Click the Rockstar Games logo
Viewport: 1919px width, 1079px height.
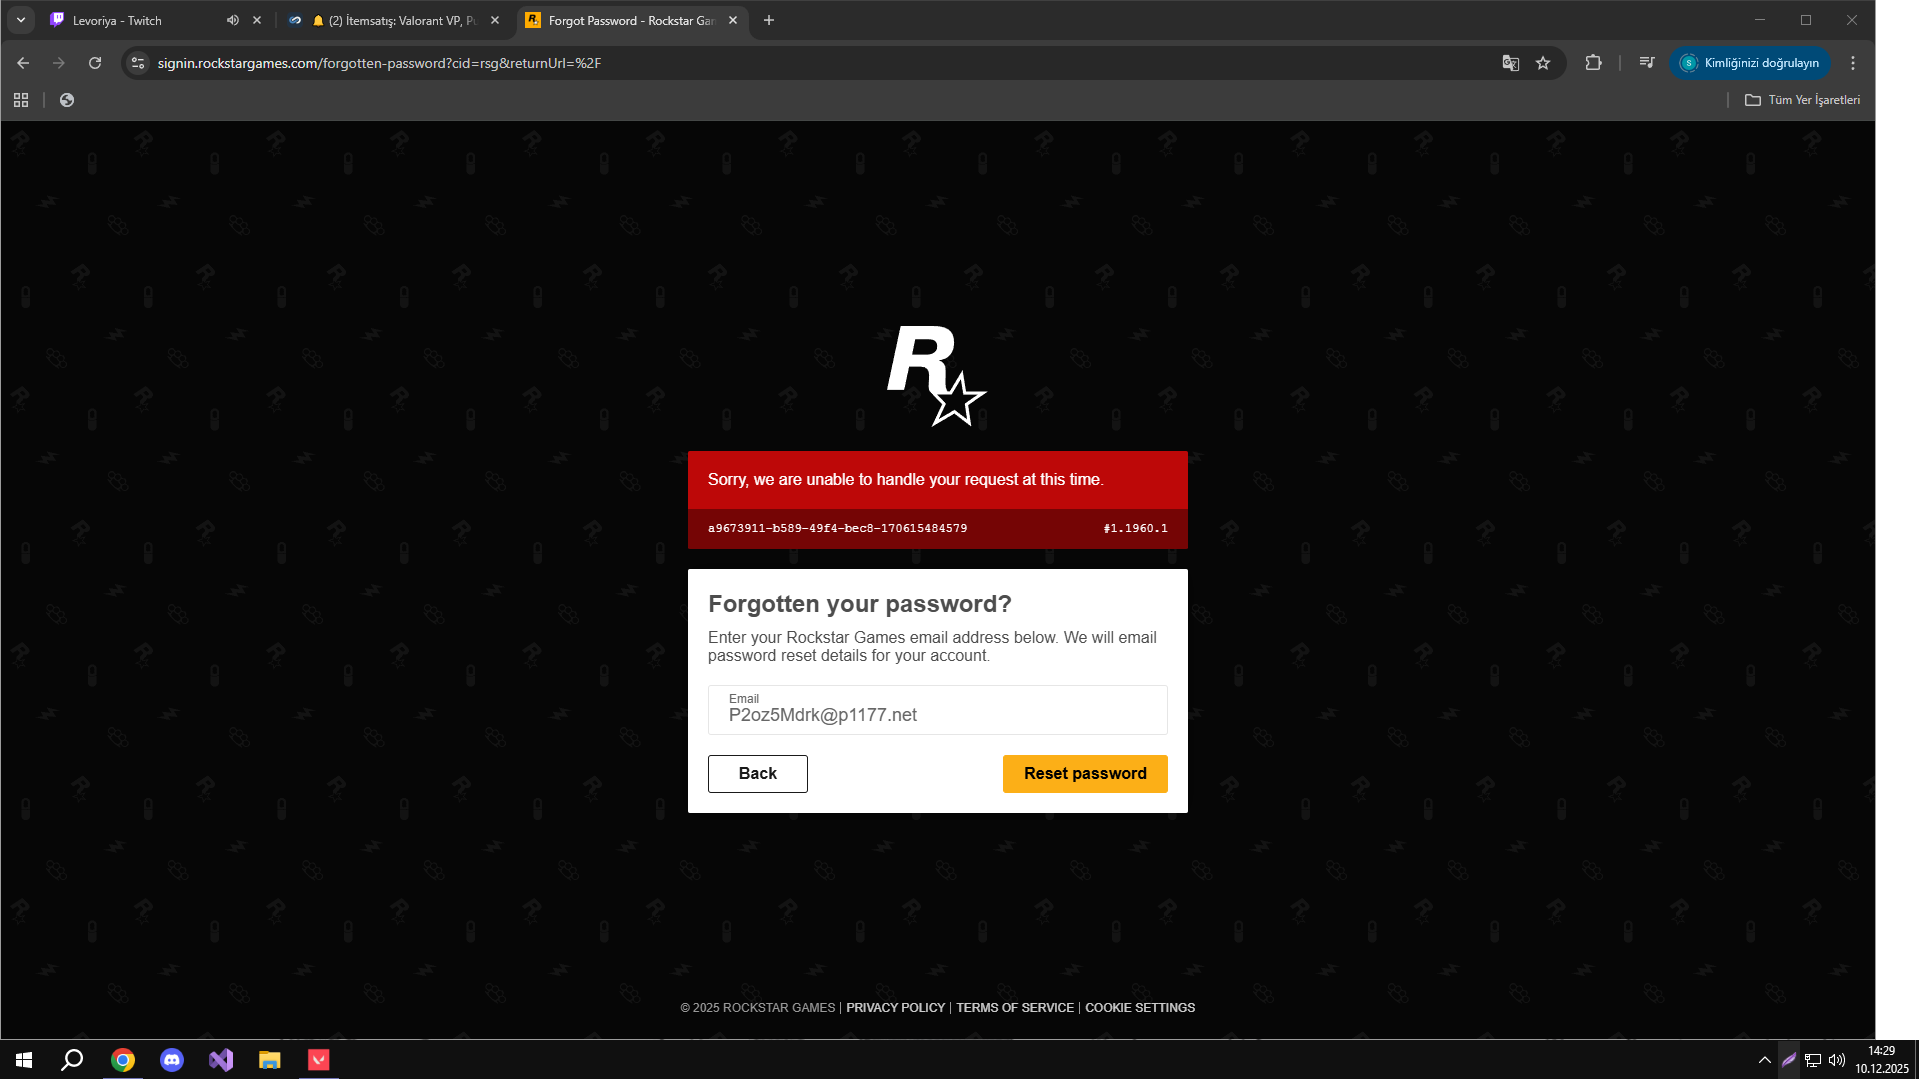pyautogui.click(x=937, y=376)
